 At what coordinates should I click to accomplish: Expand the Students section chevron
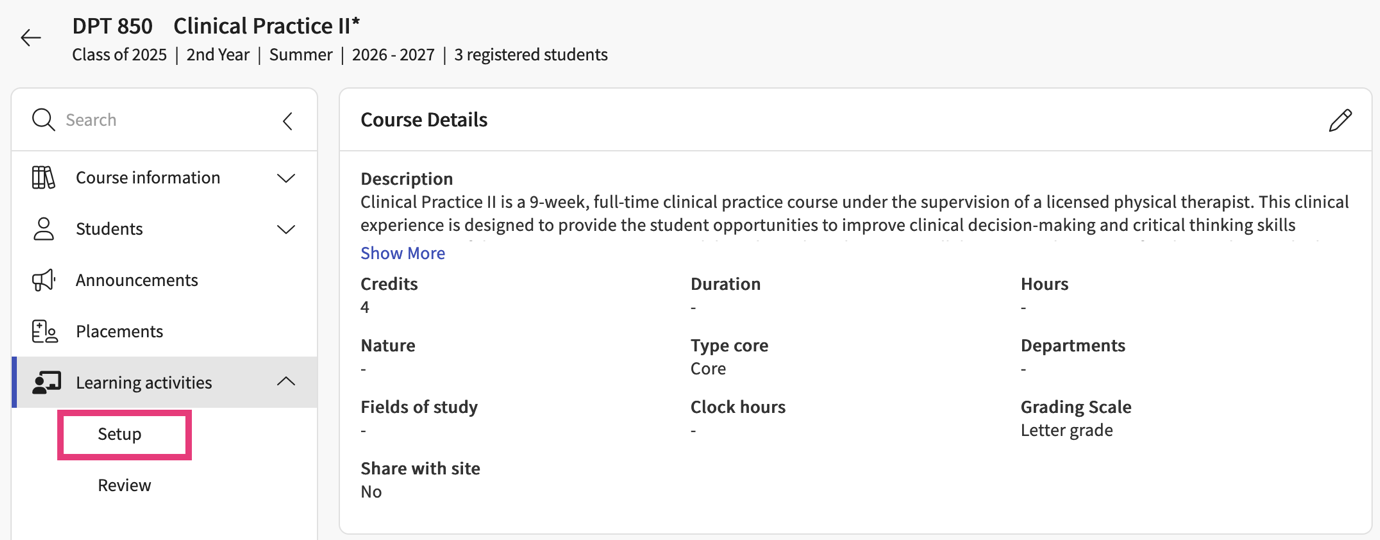[286, 229]
